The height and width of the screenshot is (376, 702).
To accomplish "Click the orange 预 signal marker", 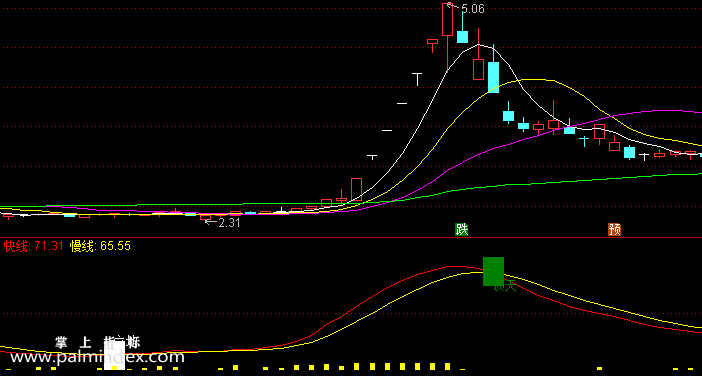I will 615,229.
